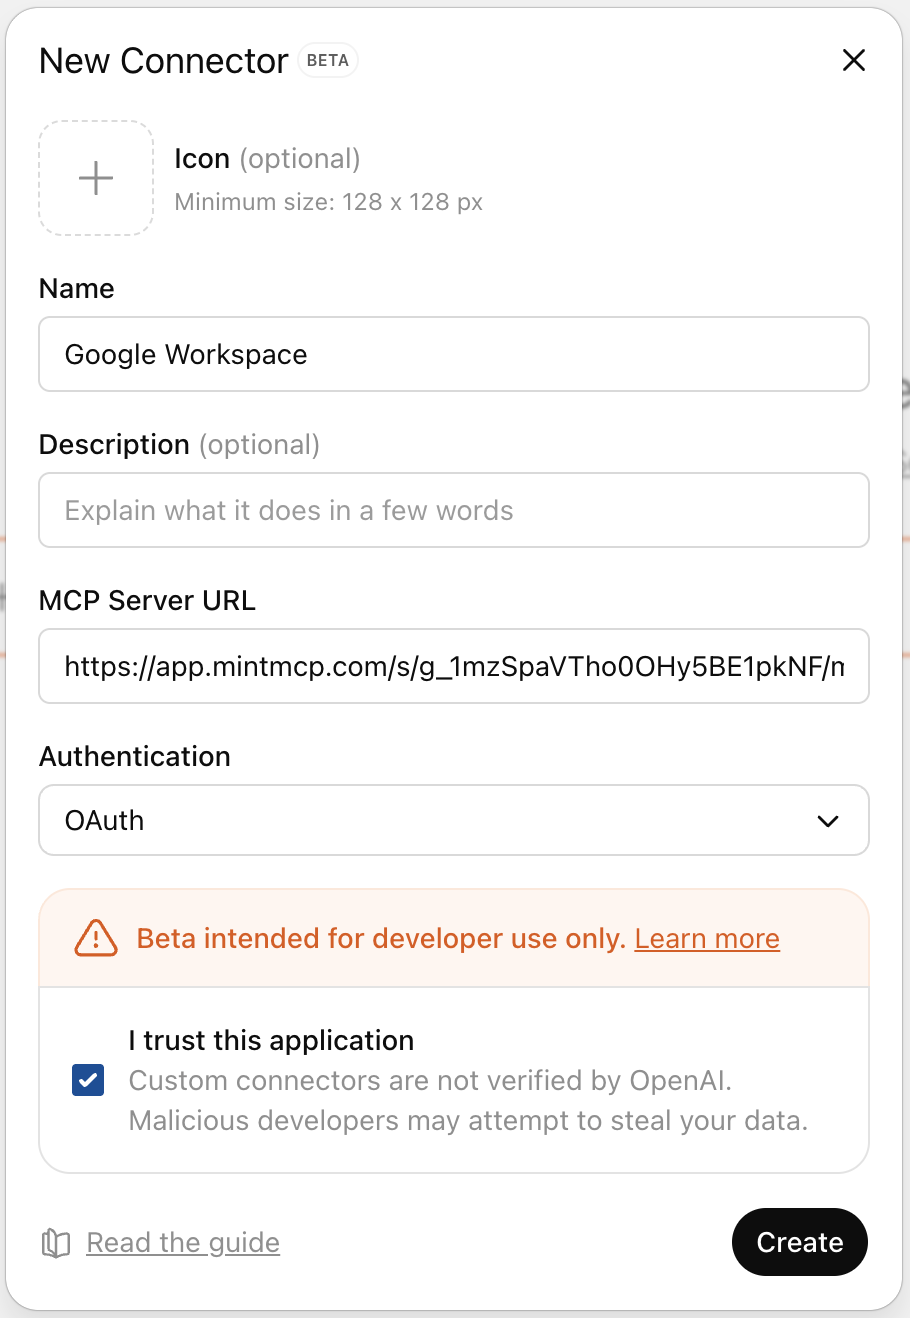Select the New Connector dialog title
910x1318 pixels.
(163, 60)
